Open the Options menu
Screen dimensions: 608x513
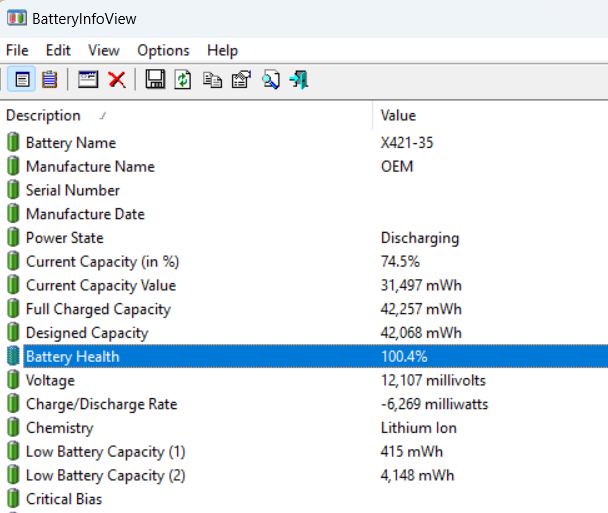pyautogui.click(x=163, y=50)
